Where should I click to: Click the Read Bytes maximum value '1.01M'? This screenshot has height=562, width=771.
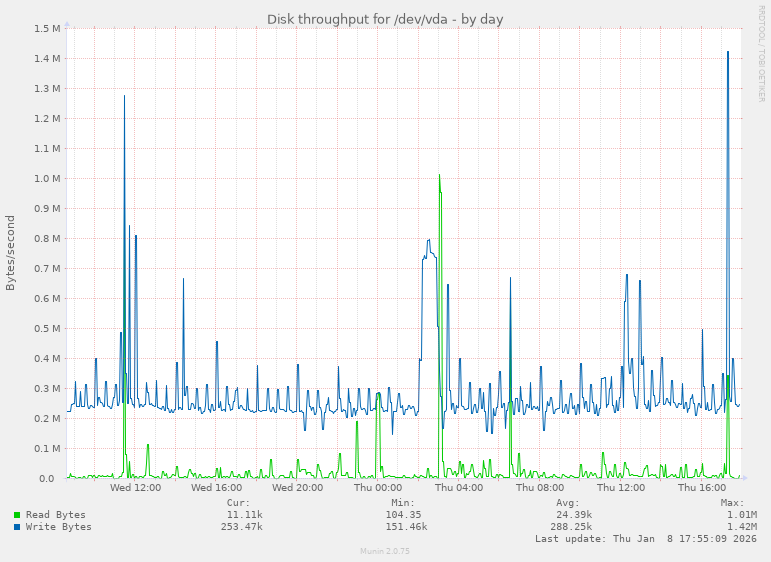click(742, 515)
